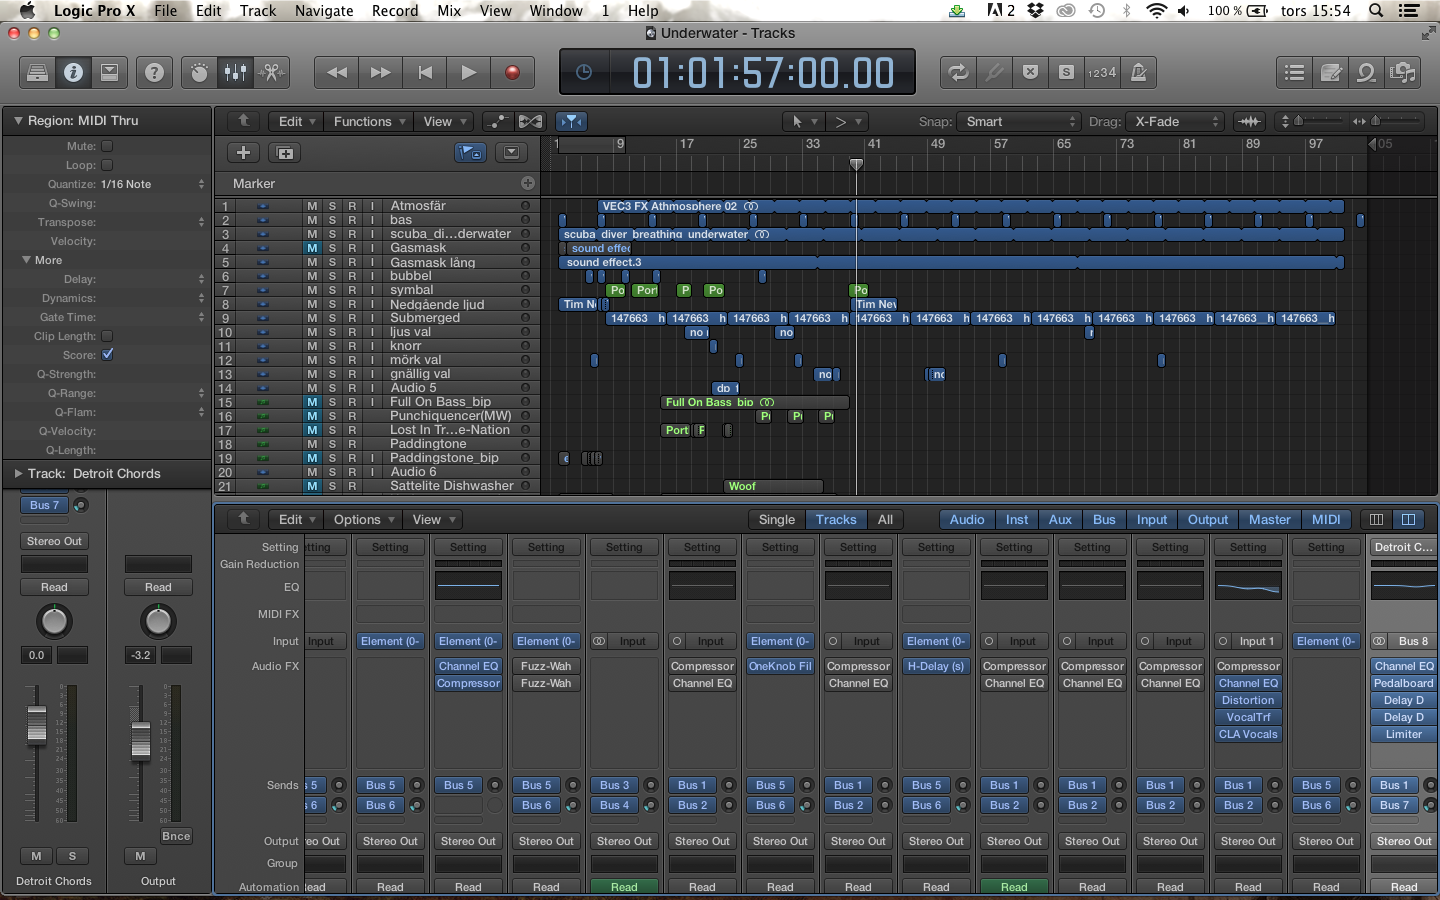Click the Detroit Chords volume fader
The height and width of the screenshot is (900, 1440).
37,724
